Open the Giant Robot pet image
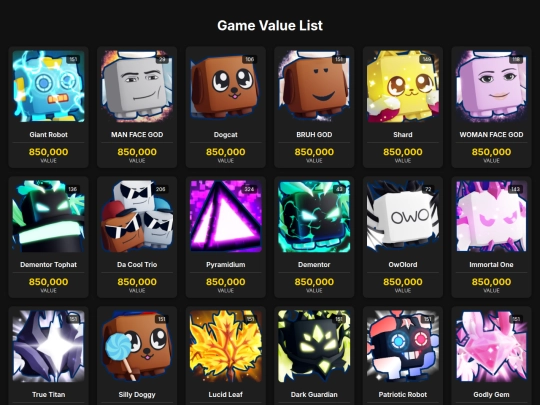The image size is (540, 405). pyautogui.click(x=49, y=86)
